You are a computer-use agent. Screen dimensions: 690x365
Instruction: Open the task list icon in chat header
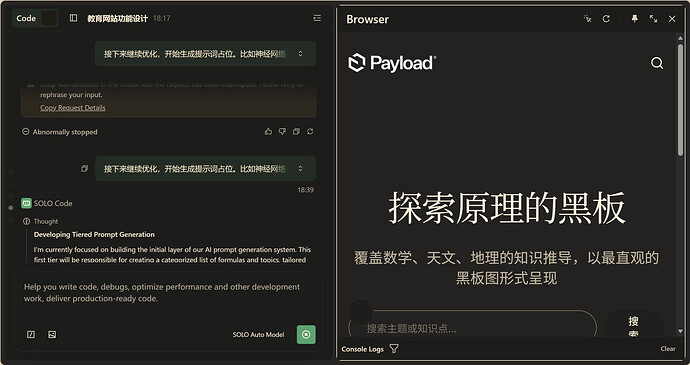(x=317, y=18)
